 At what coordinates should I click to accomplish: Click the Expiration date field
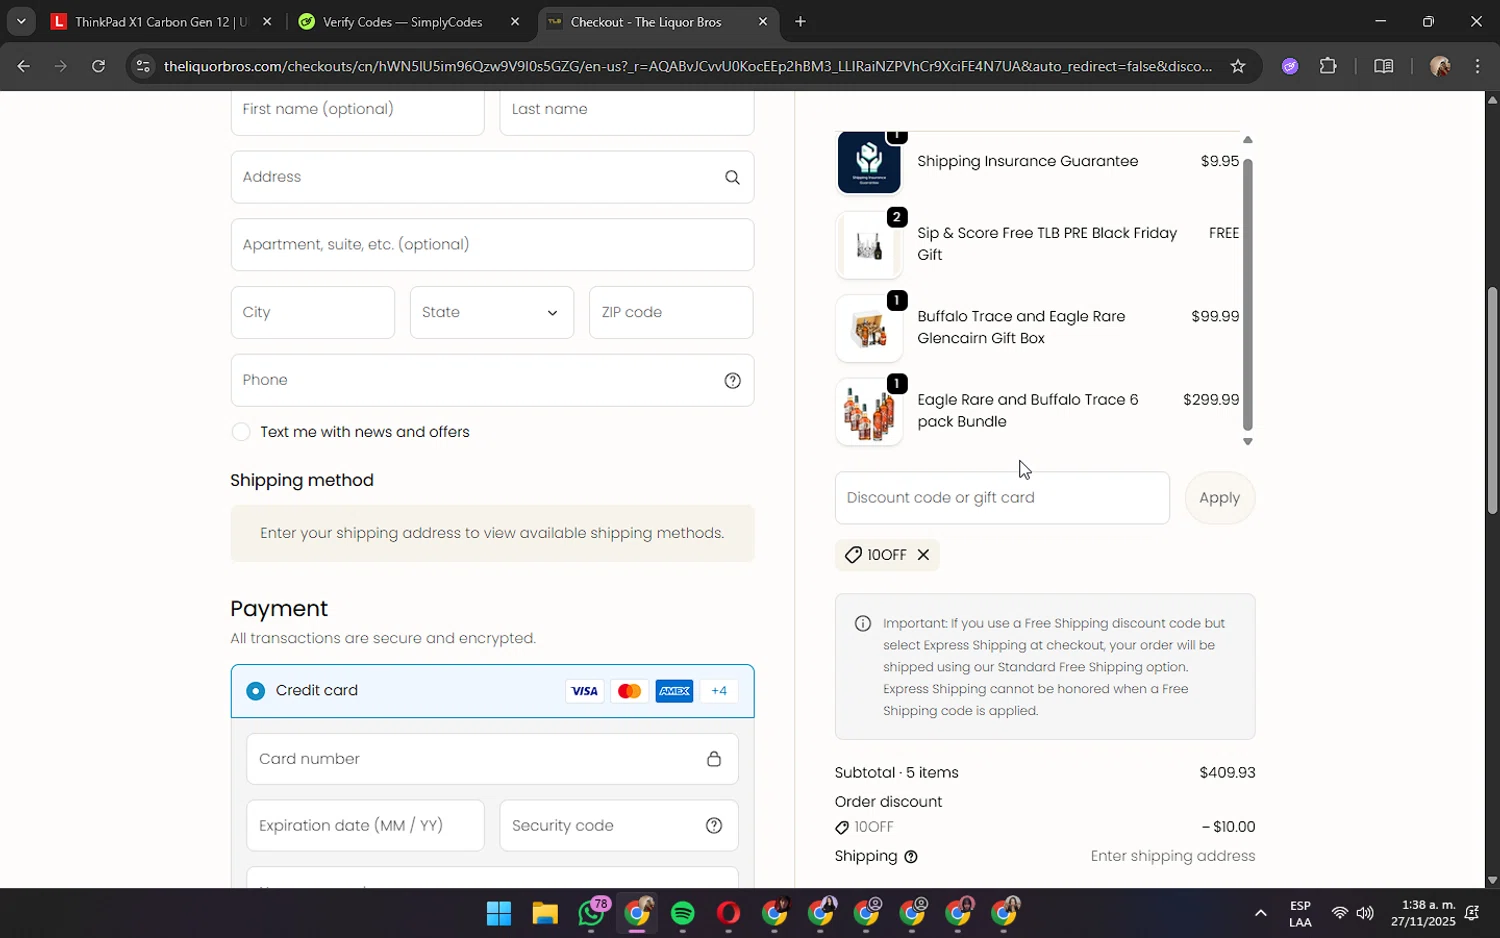click(365, 826)
